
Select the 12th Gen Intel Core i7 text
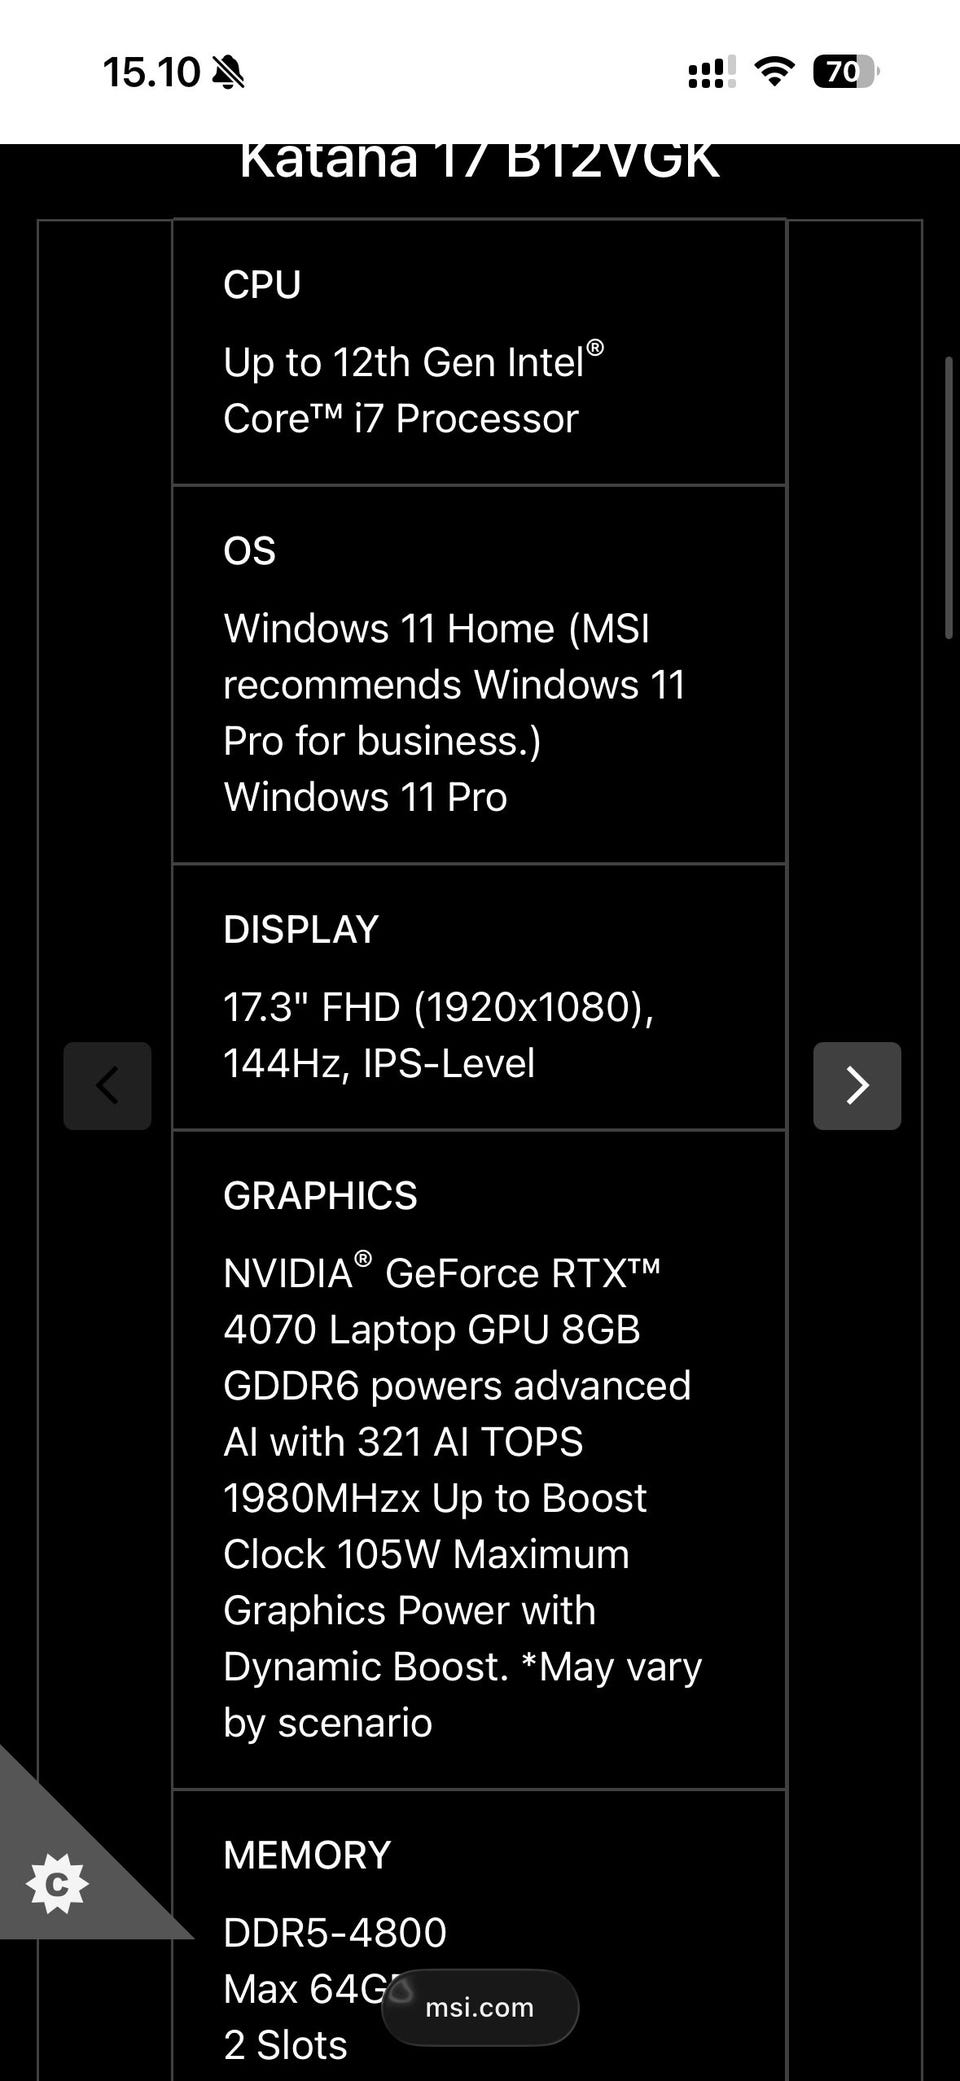coord(412,390)
